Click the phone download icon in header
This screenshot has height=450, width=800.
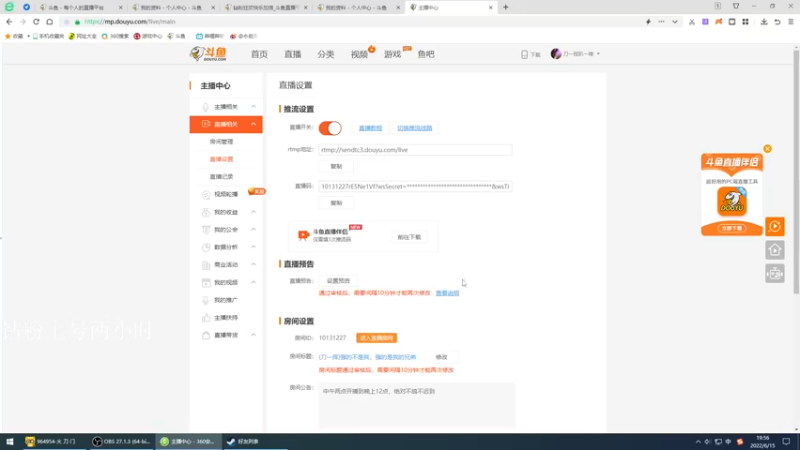(x=524, y=54)
